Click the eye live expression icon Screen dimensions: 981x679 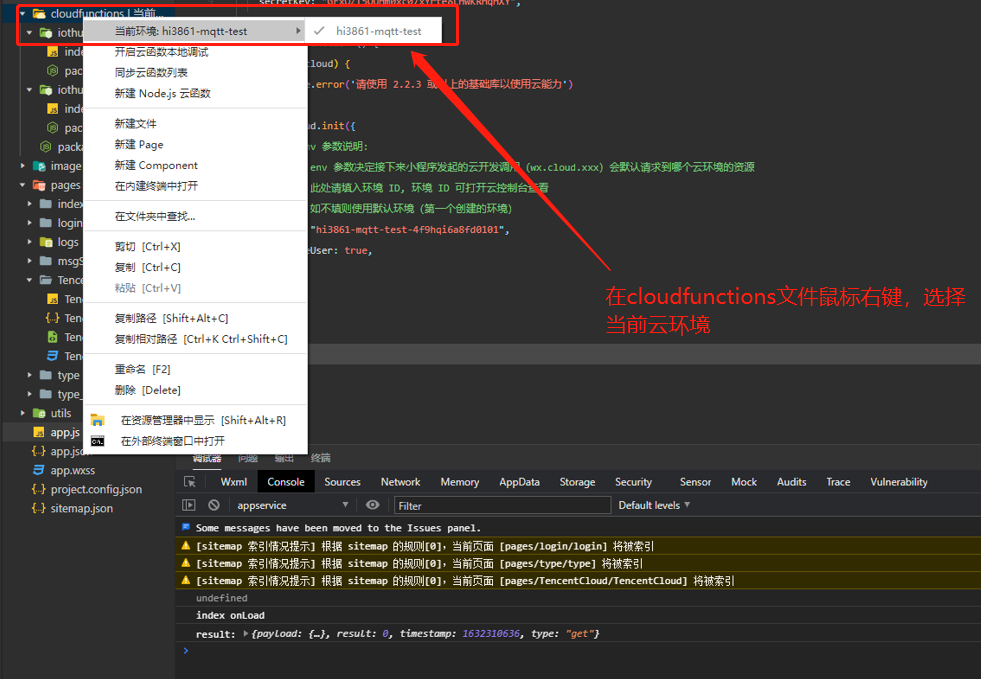(372, 506)
